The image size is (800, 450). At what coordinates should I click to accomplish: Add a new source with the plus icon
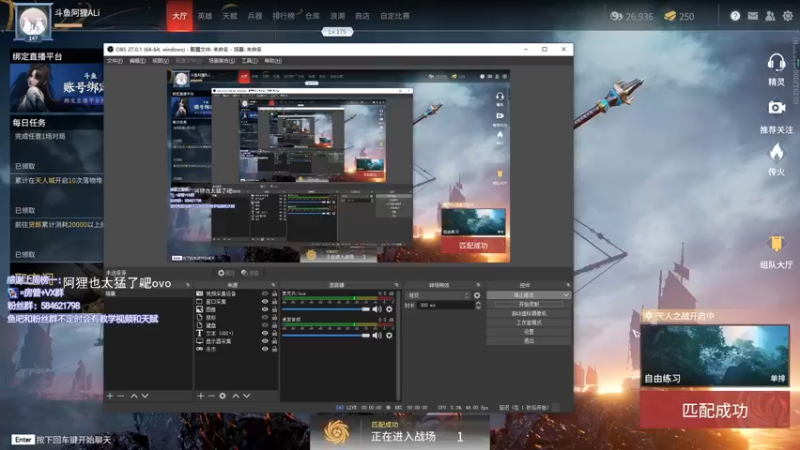[201, 396]
